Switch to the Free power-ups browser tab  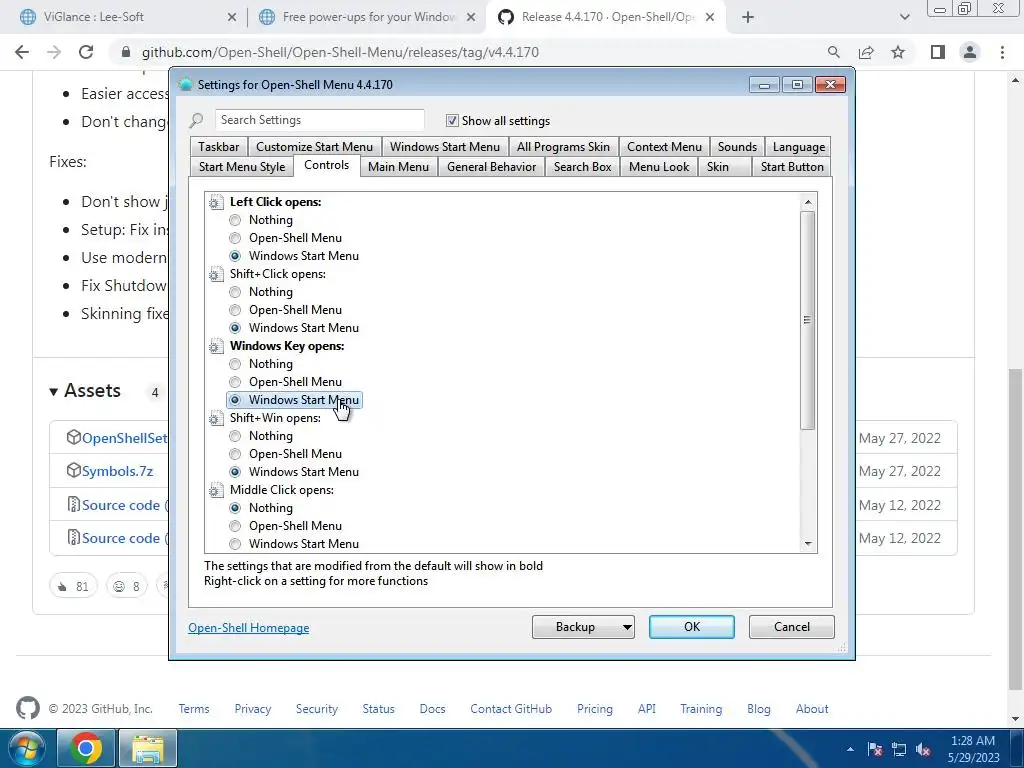(368, 17)
